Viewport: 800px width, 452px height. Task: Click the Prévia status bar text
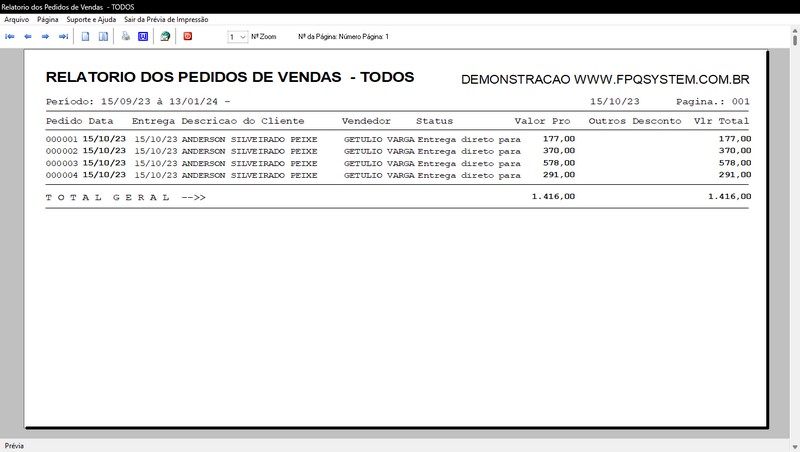pos(14,446)
